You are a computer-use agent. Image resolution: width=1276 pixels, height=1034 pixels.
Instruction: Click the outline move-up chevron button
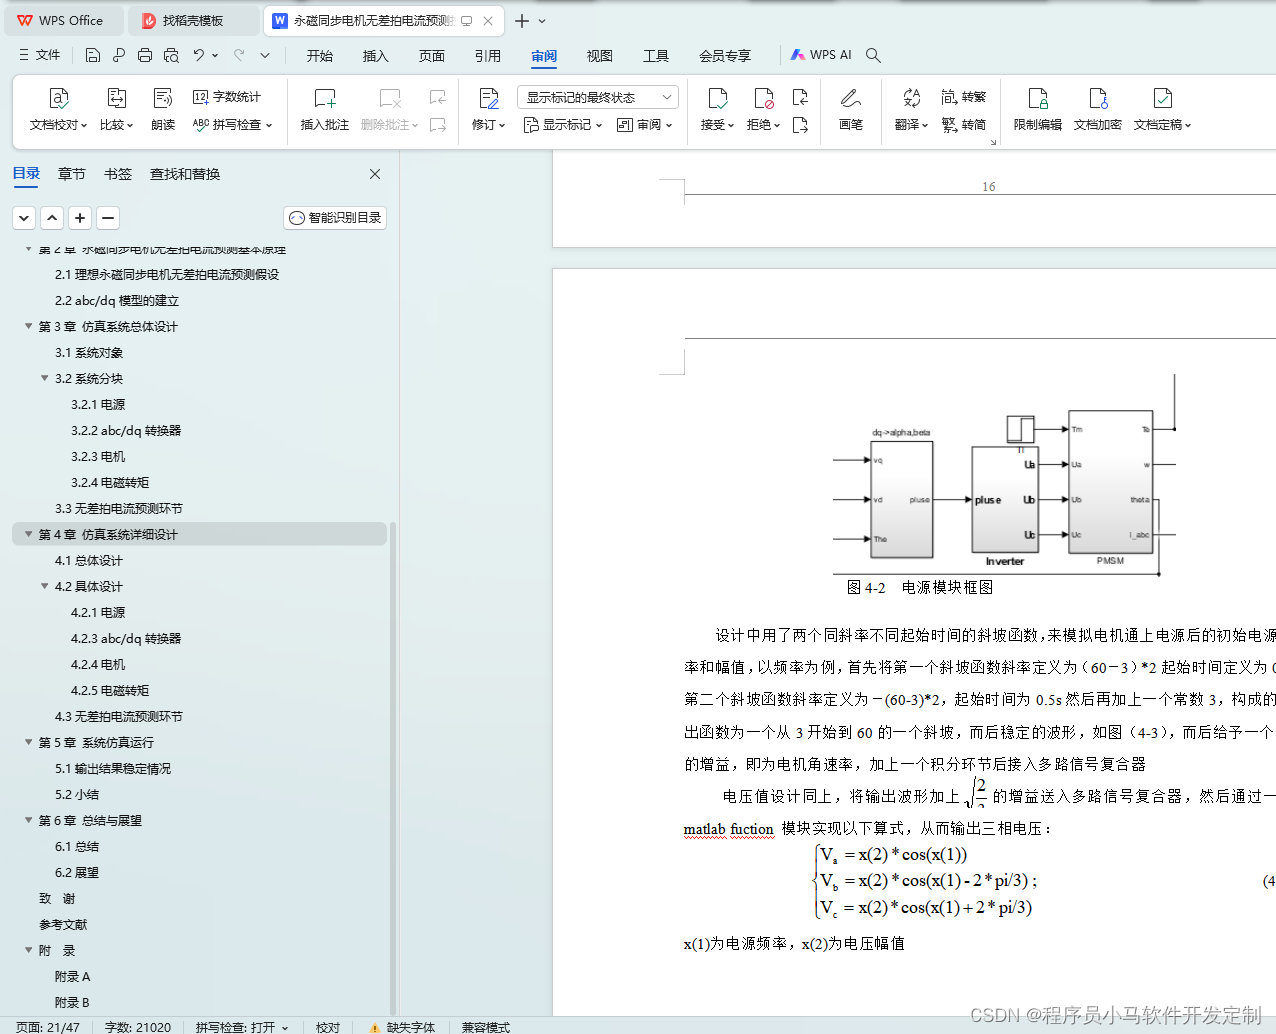click(52, 218)
